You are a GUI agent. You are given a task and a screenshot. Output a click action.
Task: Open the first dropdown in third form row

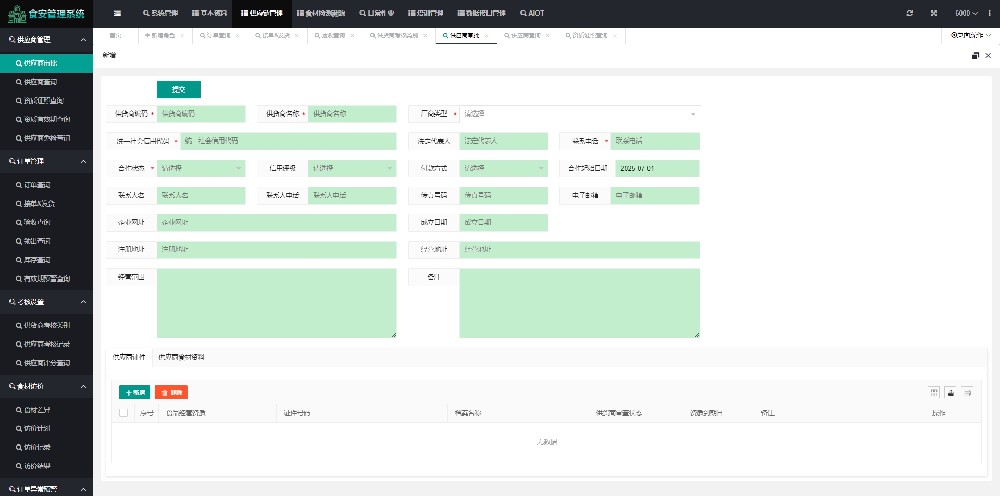(200, 168)
